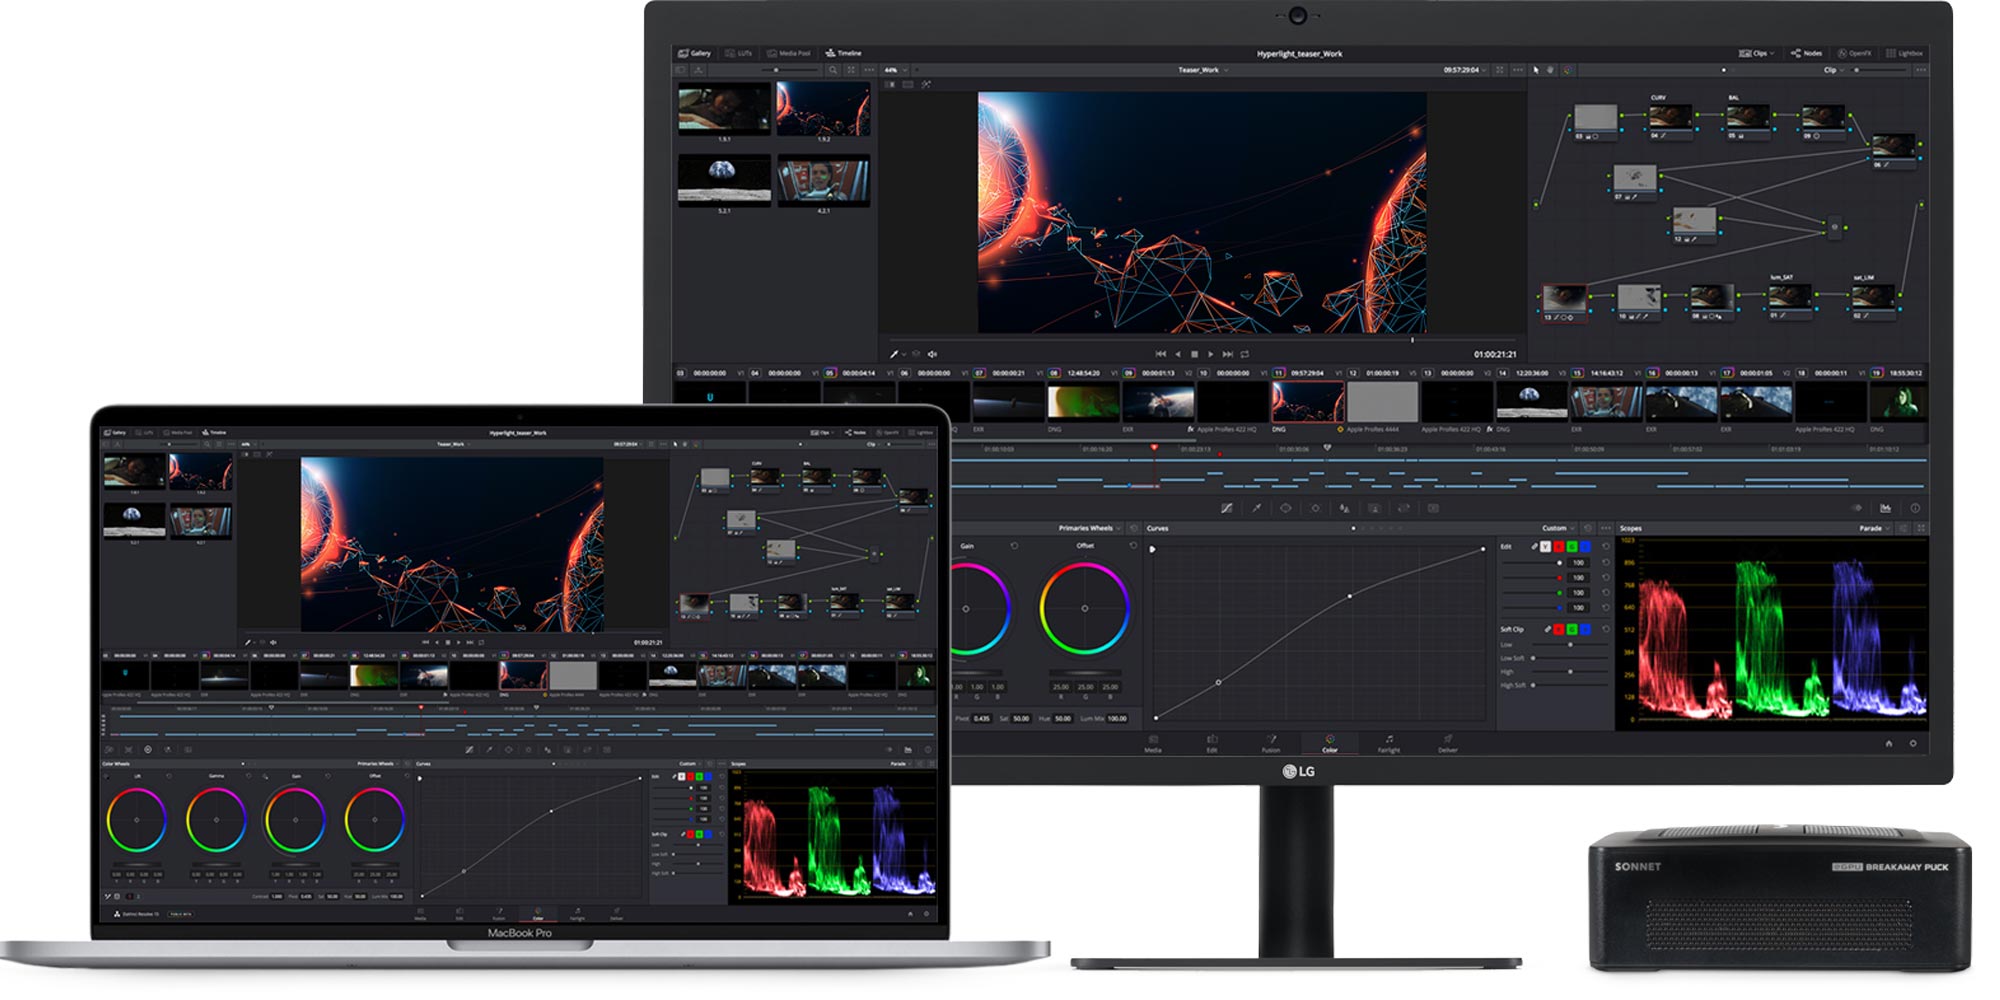The width and height of the screenshot is (2000, 1000).
Task: Open Media Pool on LG monitor
Action: pyautogui.click(x=788, y=53)
